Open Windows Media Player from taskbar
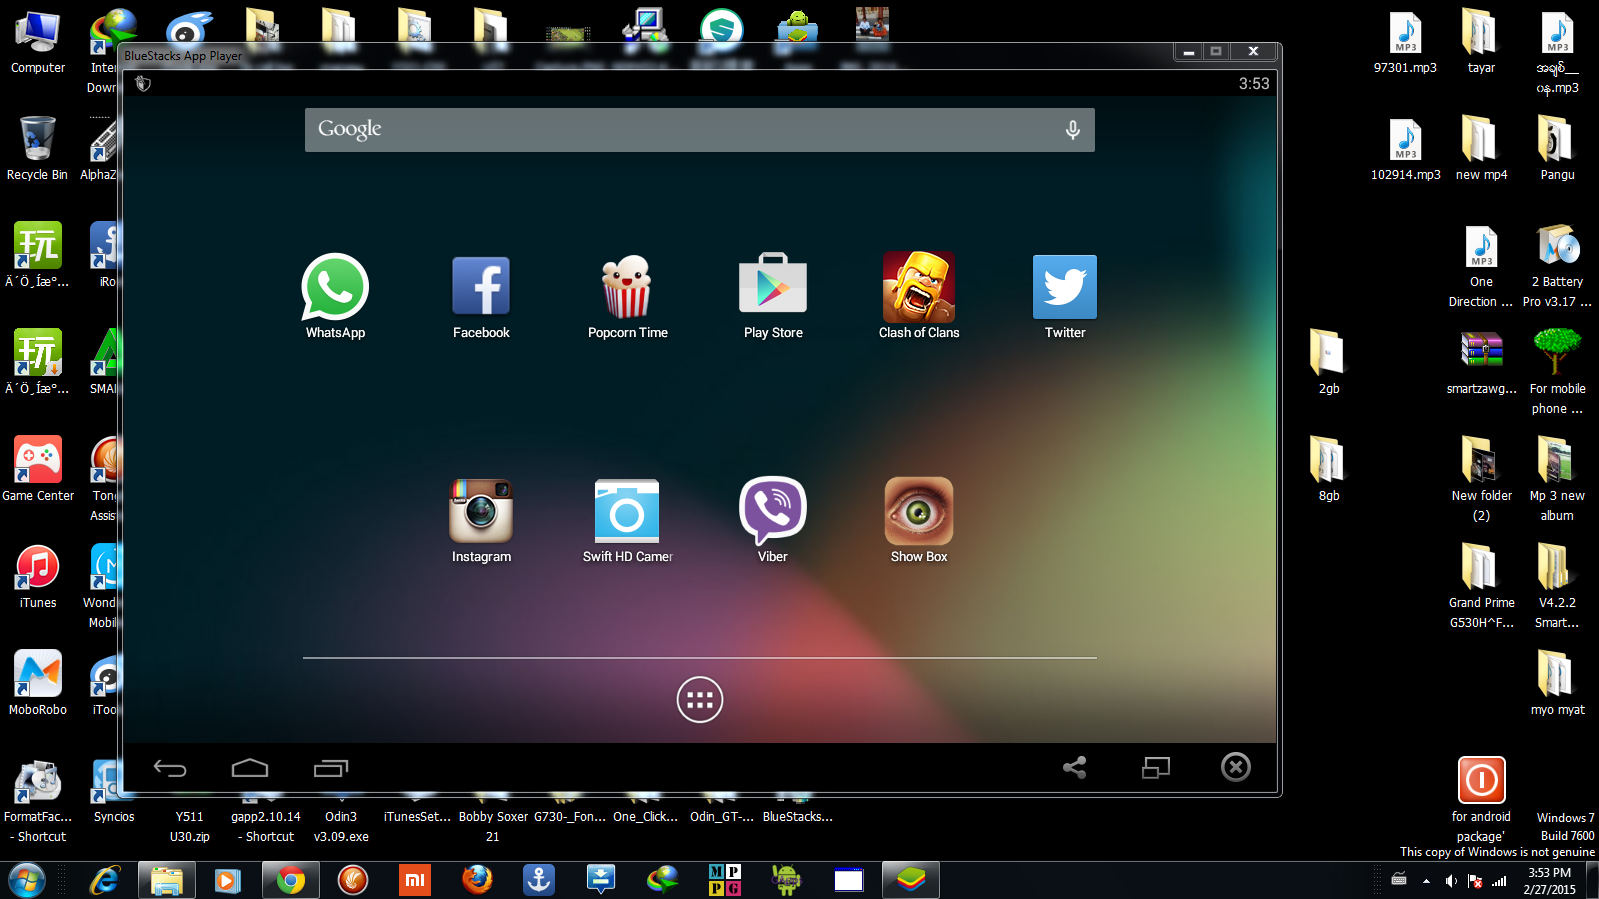The width and height of the screenshot is (1599, 899). click(x=229, y=881)
